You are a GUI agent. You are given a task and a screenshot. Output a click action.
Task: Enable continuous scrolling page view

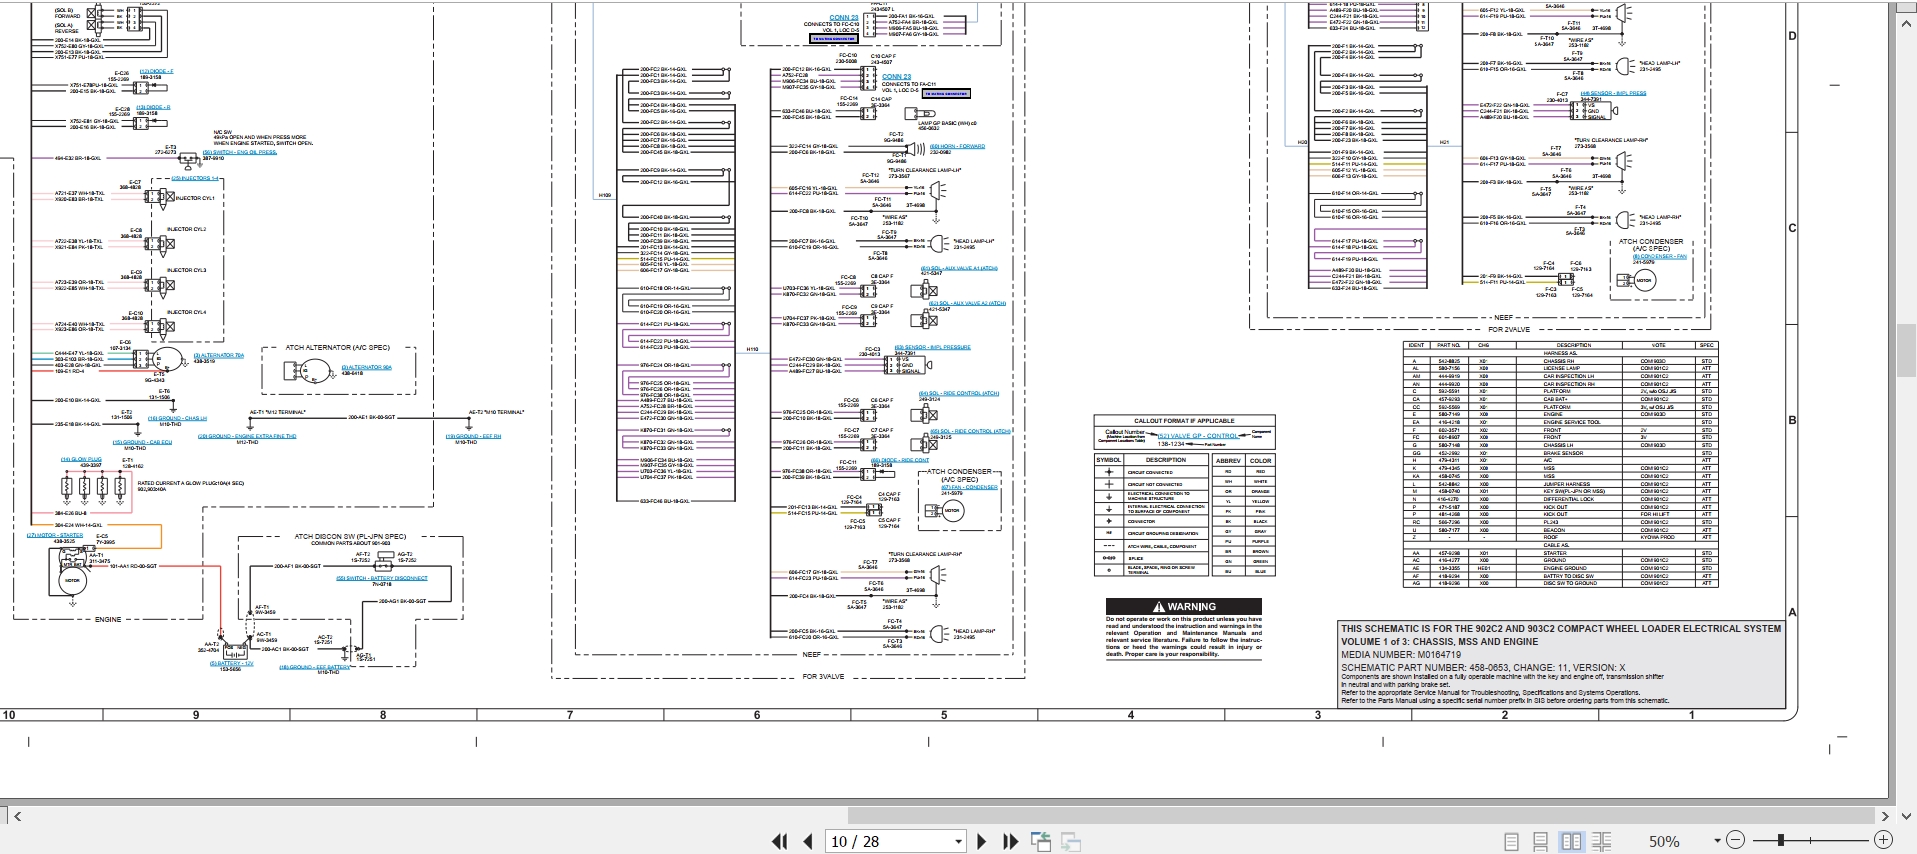(x=1541, y=842)
